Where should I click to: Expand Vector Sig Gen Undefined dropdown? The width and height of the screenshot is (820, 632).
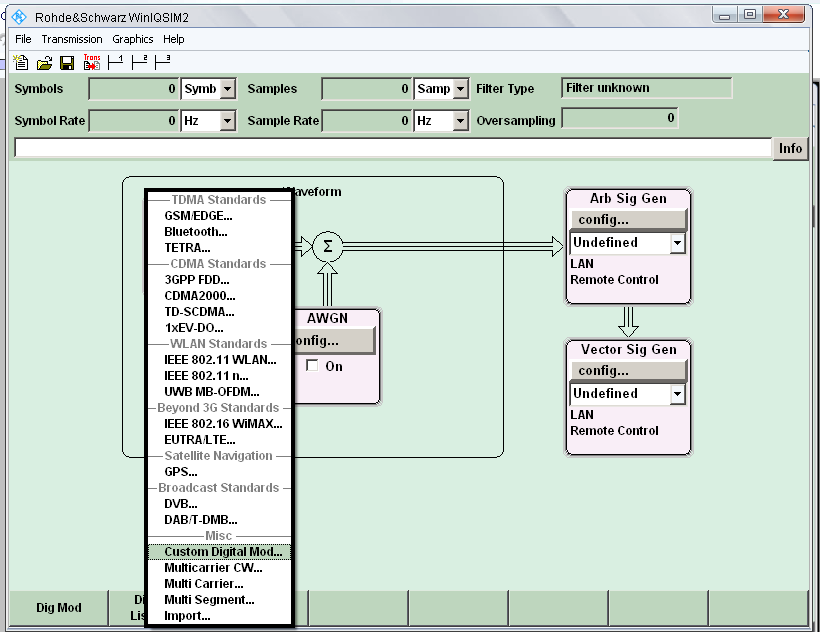(677, 394)
